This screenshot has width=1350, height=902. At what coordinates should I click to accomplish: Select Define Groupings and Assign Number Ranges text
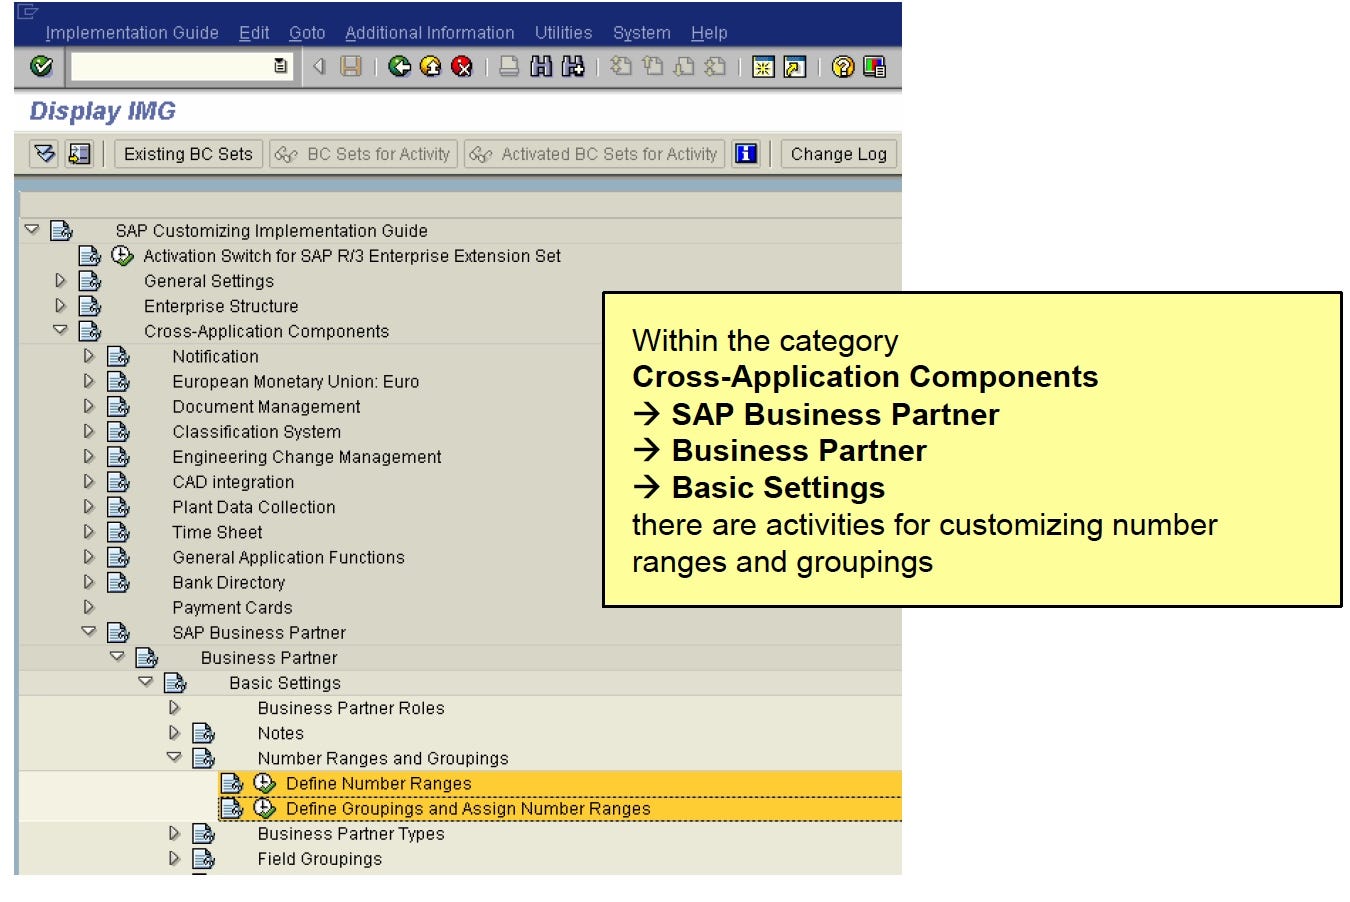[x=468, y=808]
